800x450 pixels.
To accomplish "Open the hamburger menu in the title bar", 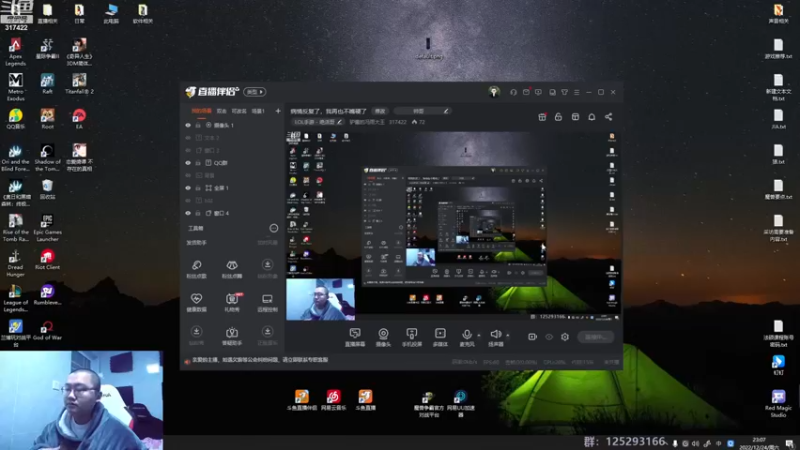I will [x=577, y=92].
